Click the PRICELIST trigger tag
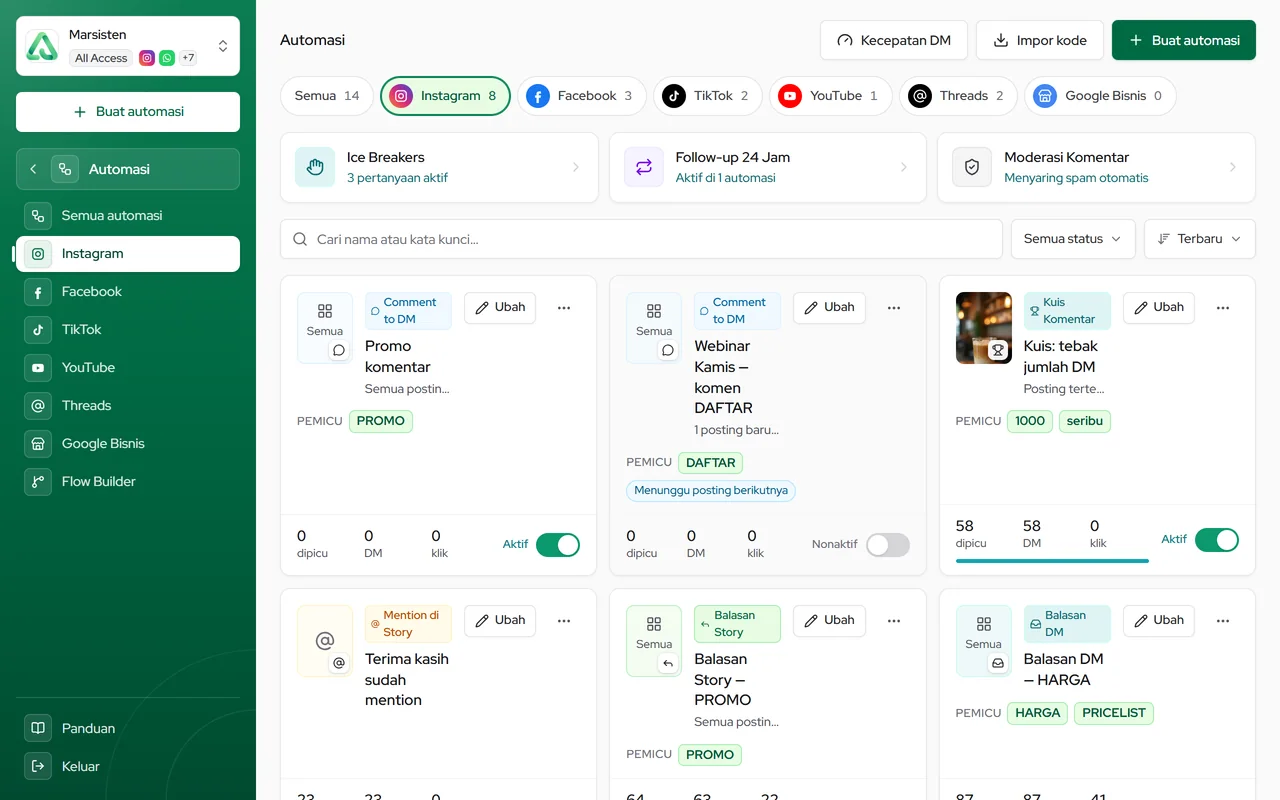Image resolution: width=1280 pixels, height=800 pixels. pyautogui.click(x=1114, y=713)
